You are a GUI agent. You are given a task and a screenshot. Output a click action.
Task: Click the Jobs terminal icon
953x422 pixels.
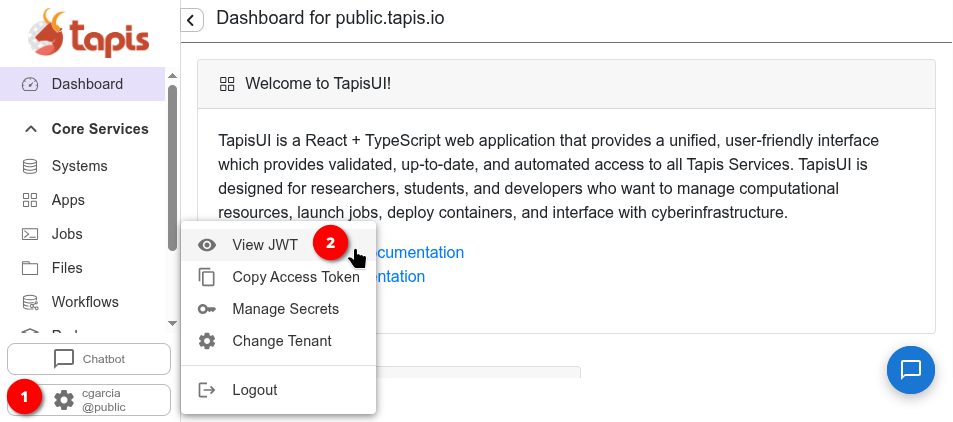point(30,234)
